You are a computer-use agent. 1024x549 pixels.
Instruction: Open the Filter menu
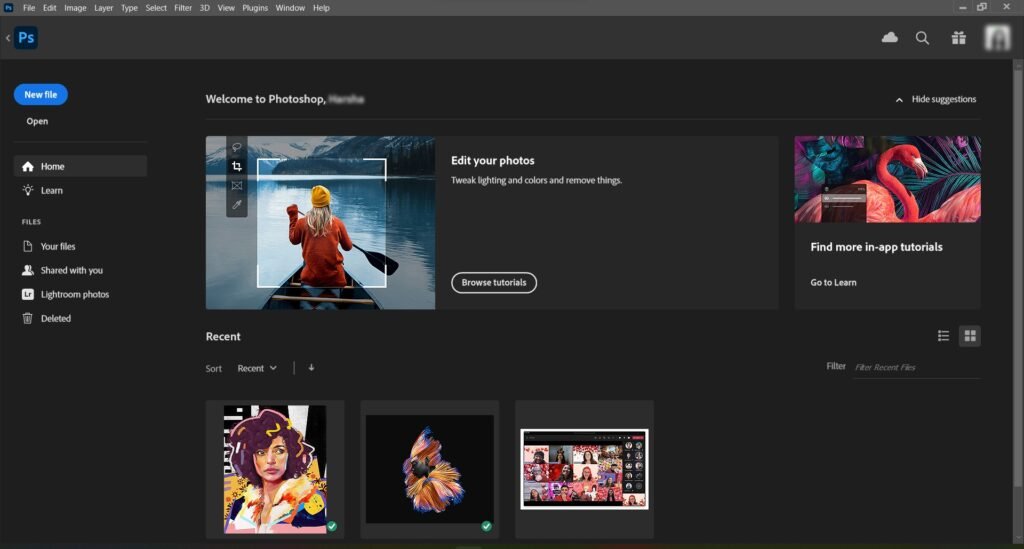183,8
